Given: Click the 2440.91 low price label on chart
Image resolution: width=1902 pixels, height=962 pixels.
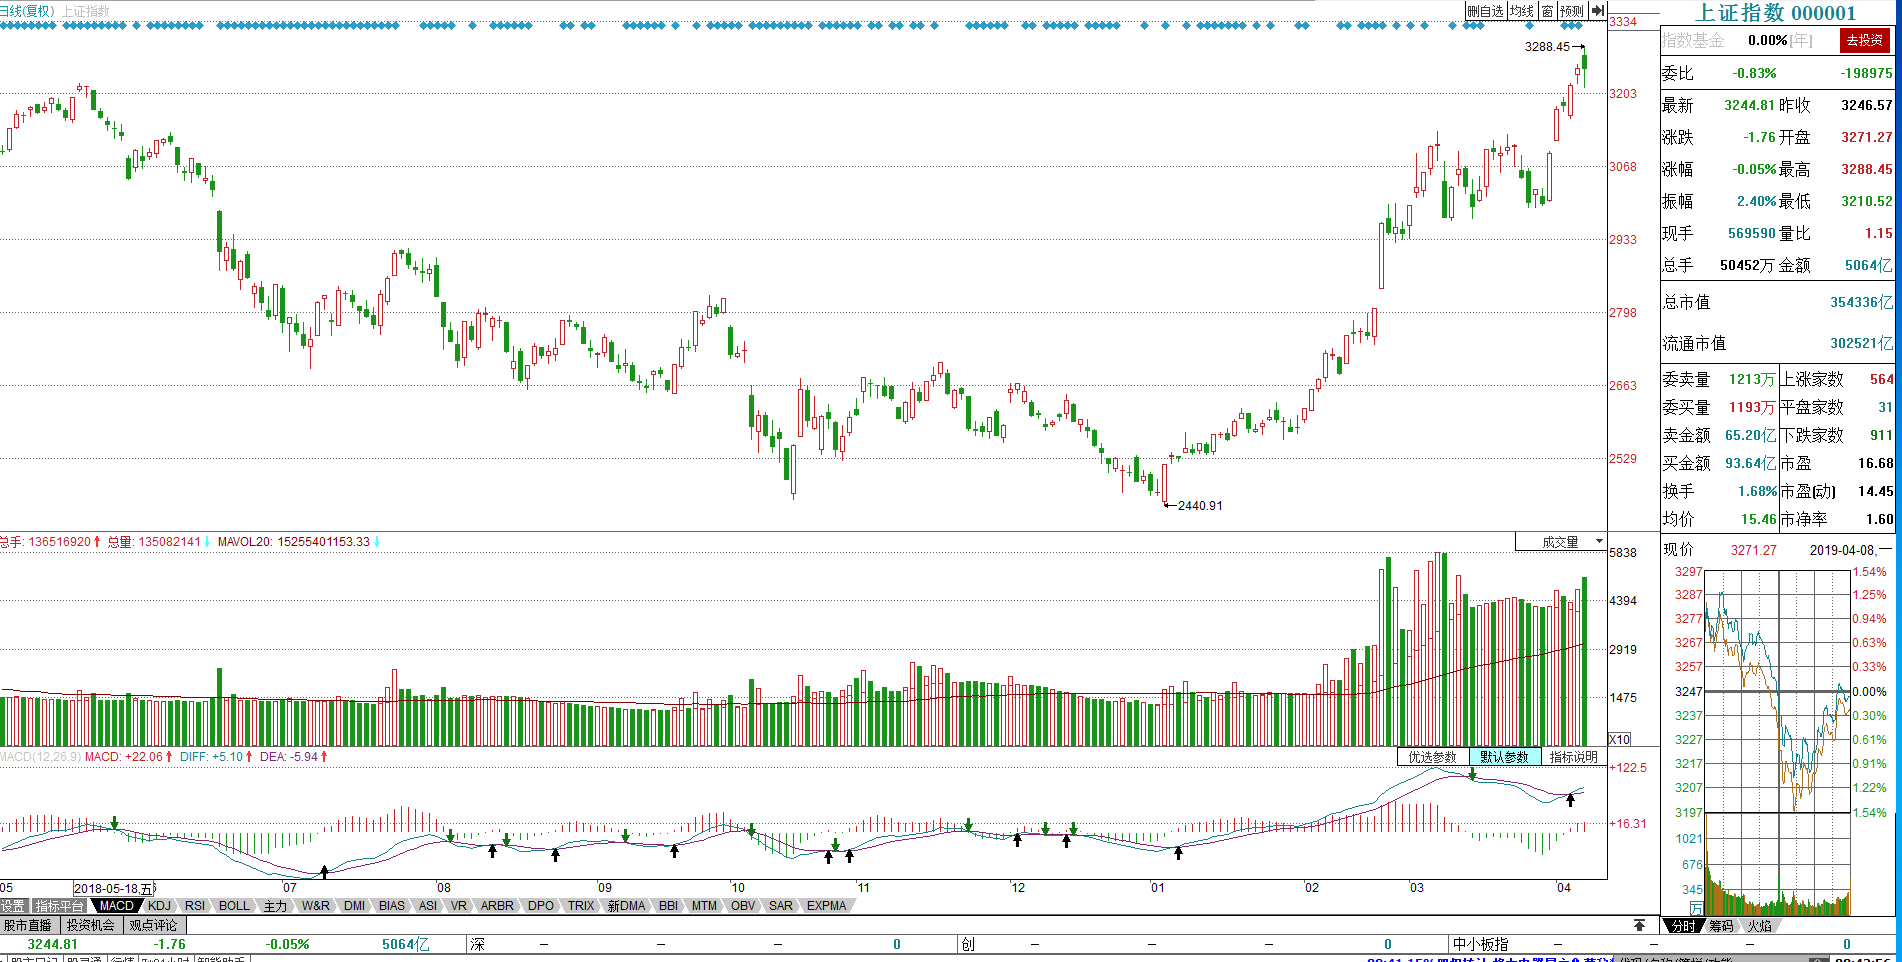Looking at the screenshot, I should tap(1200, 506).
